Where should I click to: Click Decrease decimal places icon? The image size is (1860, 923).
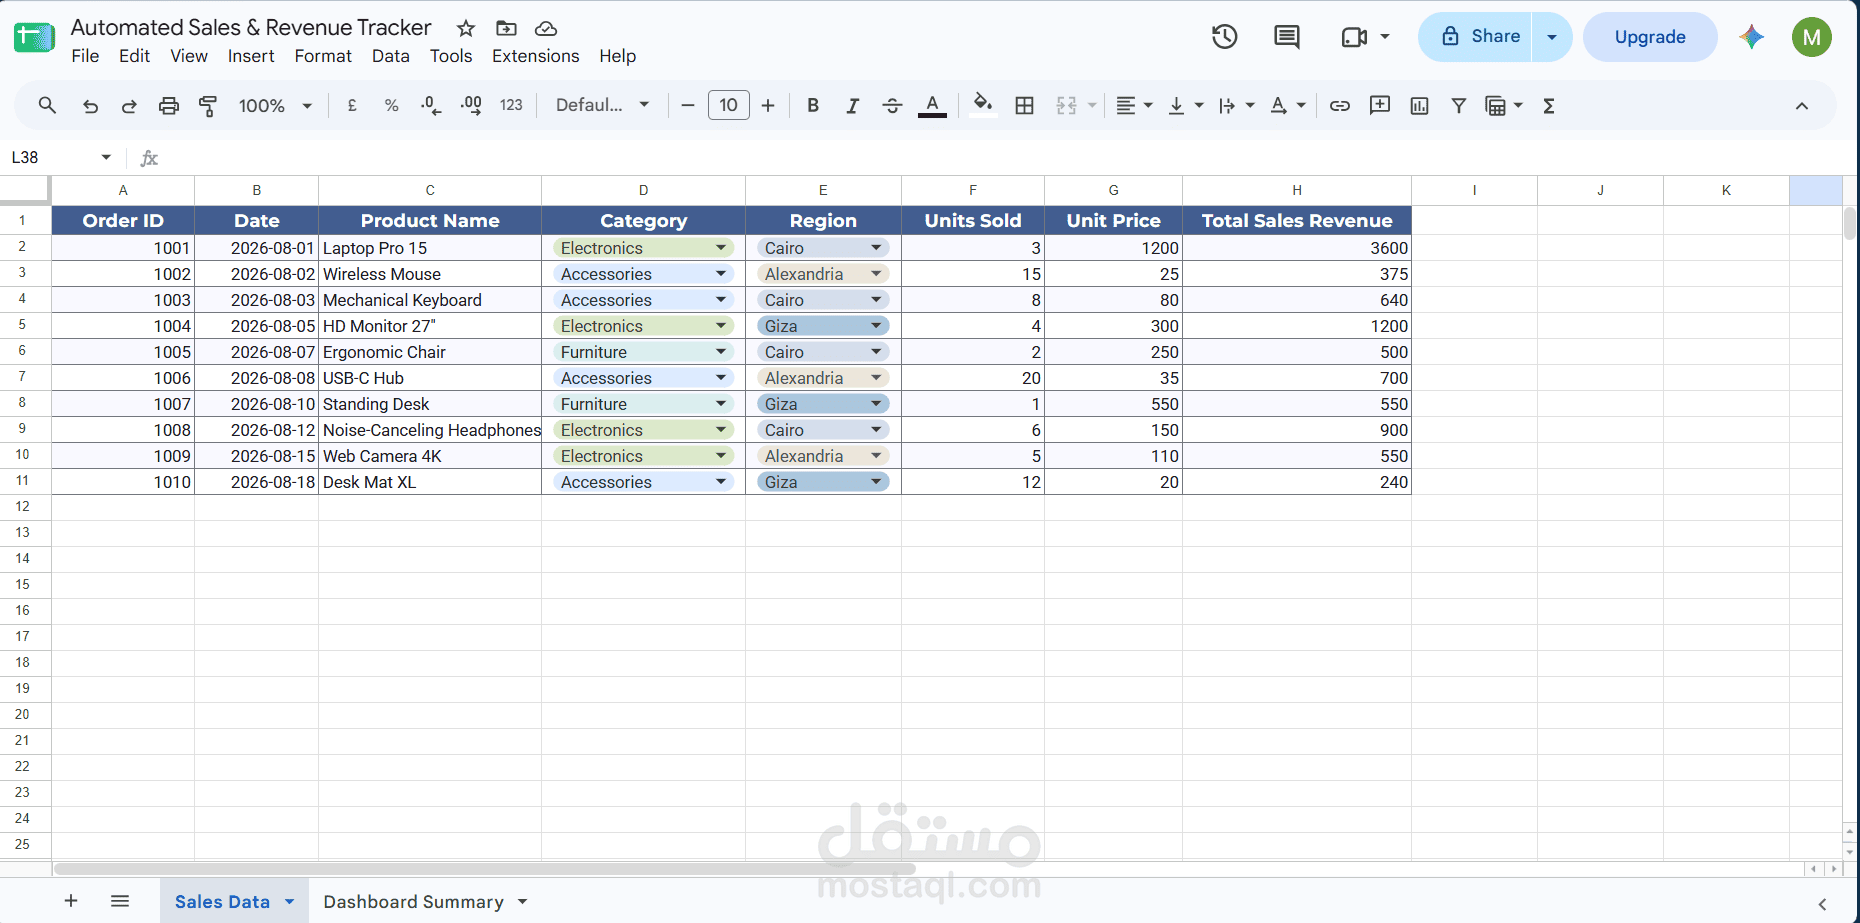click(431, 106)
